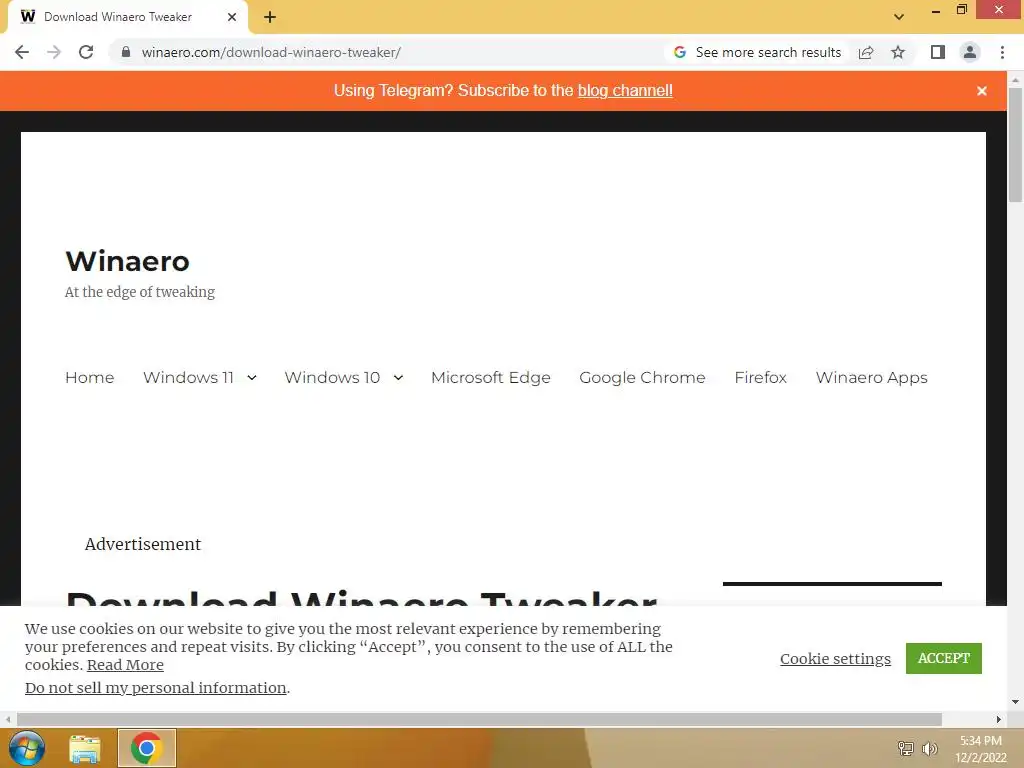1024x768 pixels.
Task: Click the Advertisement label
Action: pos(142,544)
